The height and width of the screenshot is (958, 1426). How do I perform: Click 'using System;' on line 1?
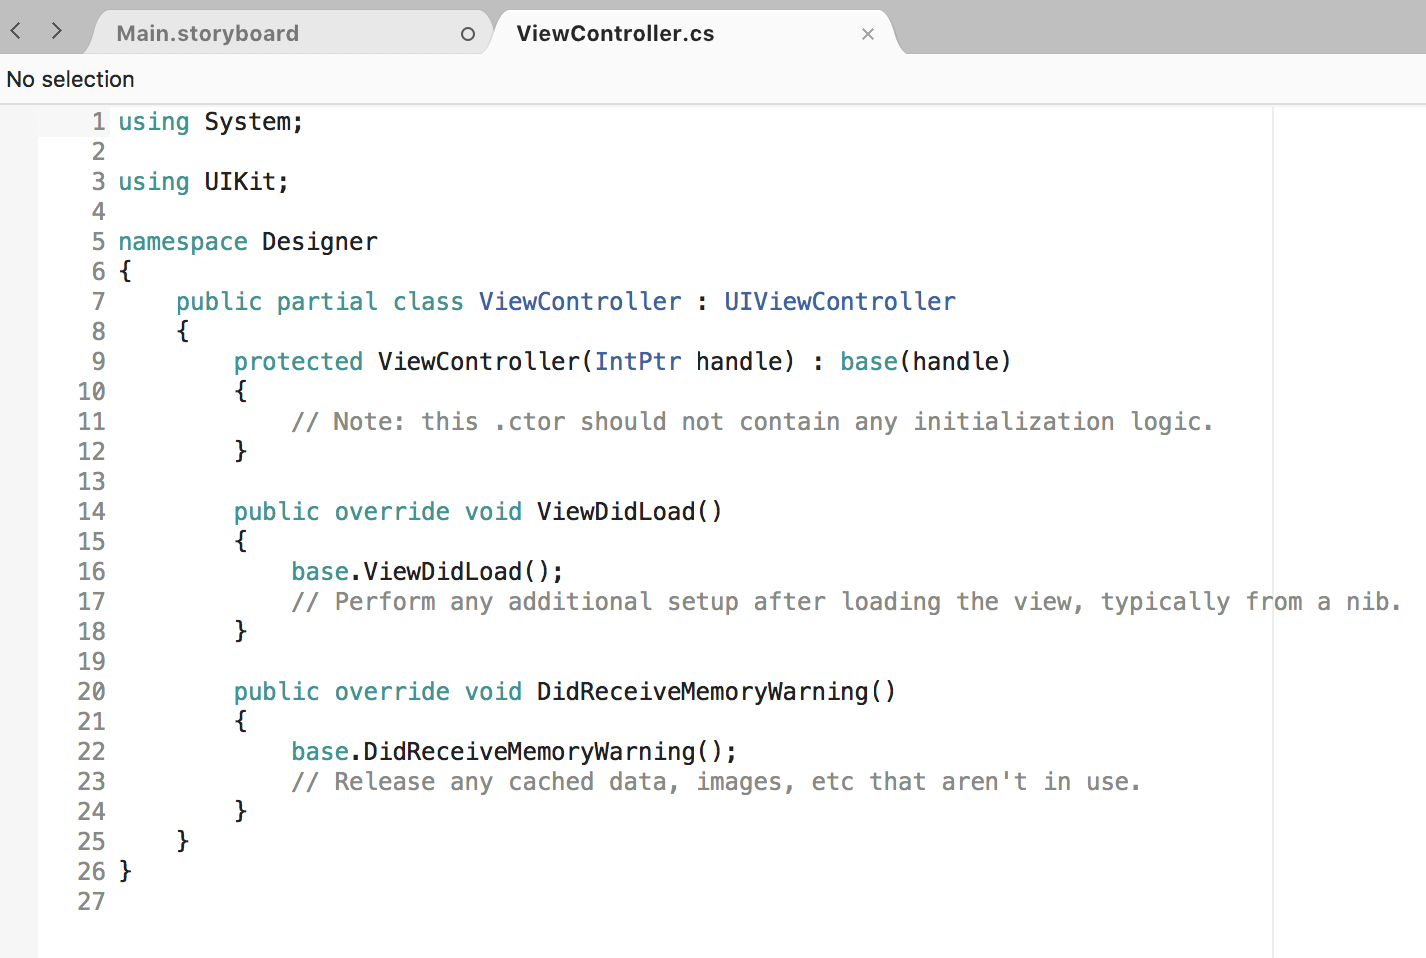pos(211,122)
